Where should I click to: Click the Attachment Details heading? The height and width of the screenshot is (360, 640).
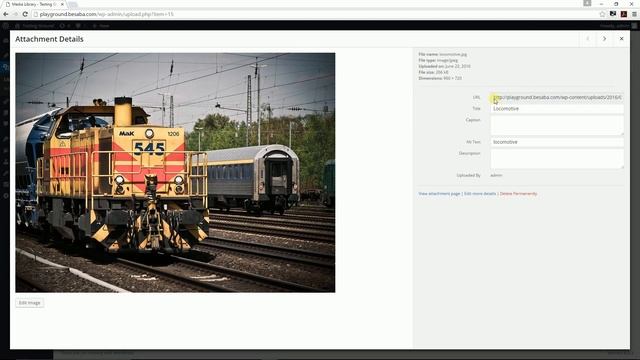click(49, 39)
